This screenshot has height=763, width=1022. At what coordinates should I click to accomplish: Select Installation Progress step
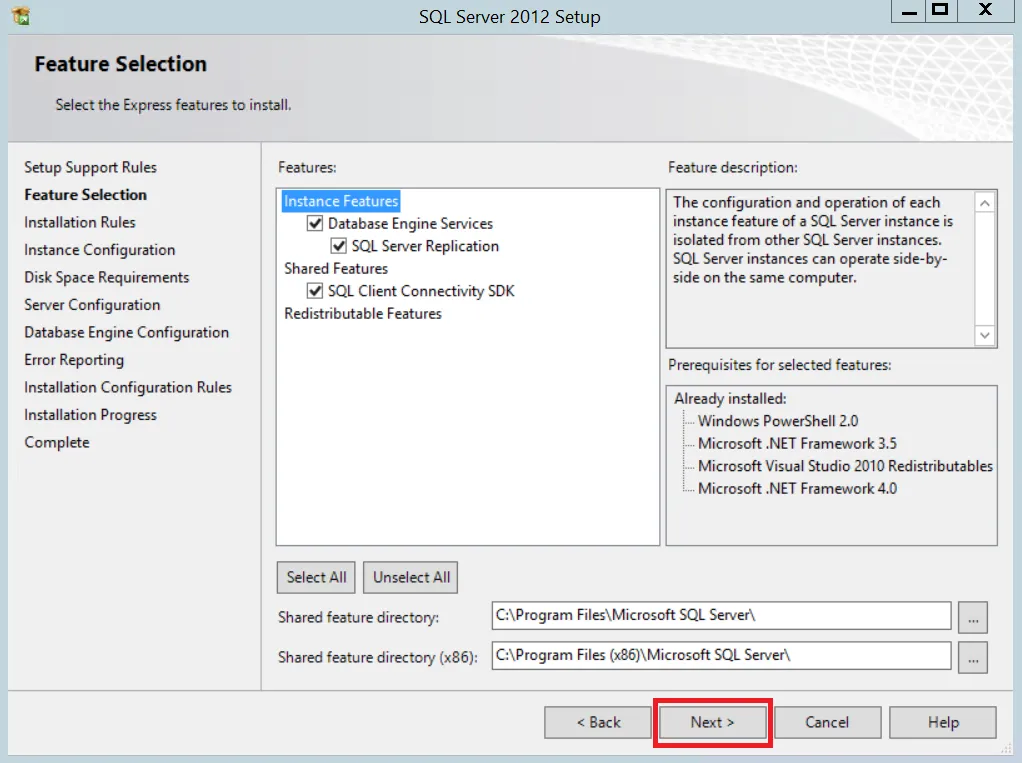91,415
